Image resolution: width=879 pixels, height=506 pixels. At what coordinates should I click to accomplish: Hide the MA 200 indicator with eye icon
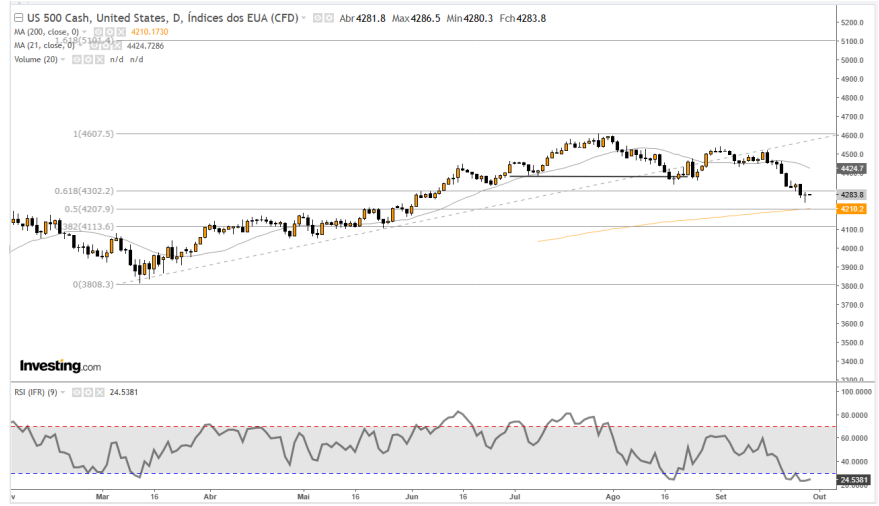(97, 32)
